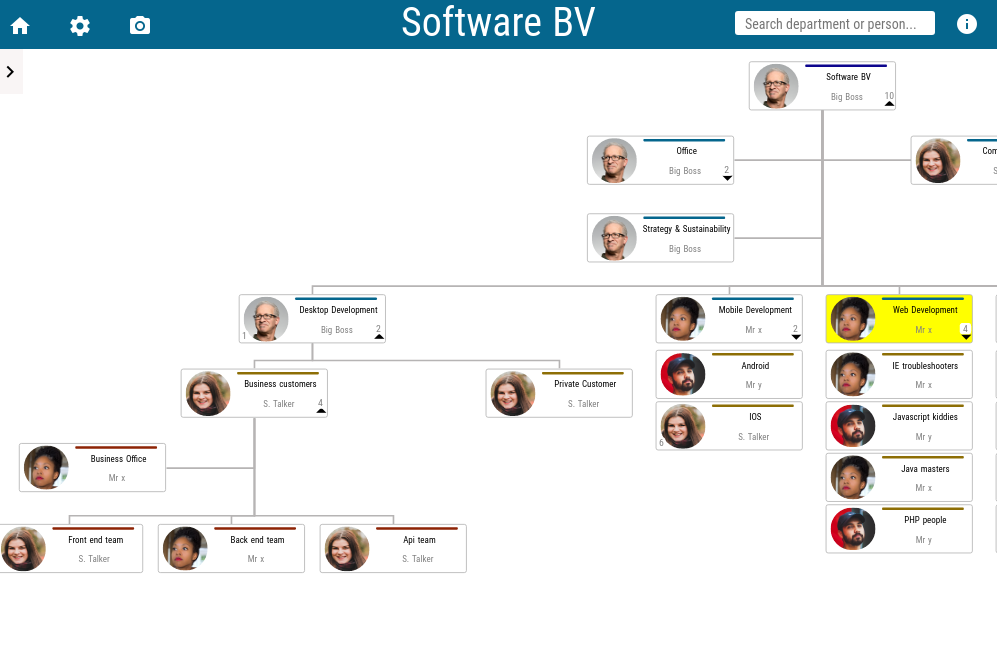
Task: Go to the home icon
Action: point(20,25)
